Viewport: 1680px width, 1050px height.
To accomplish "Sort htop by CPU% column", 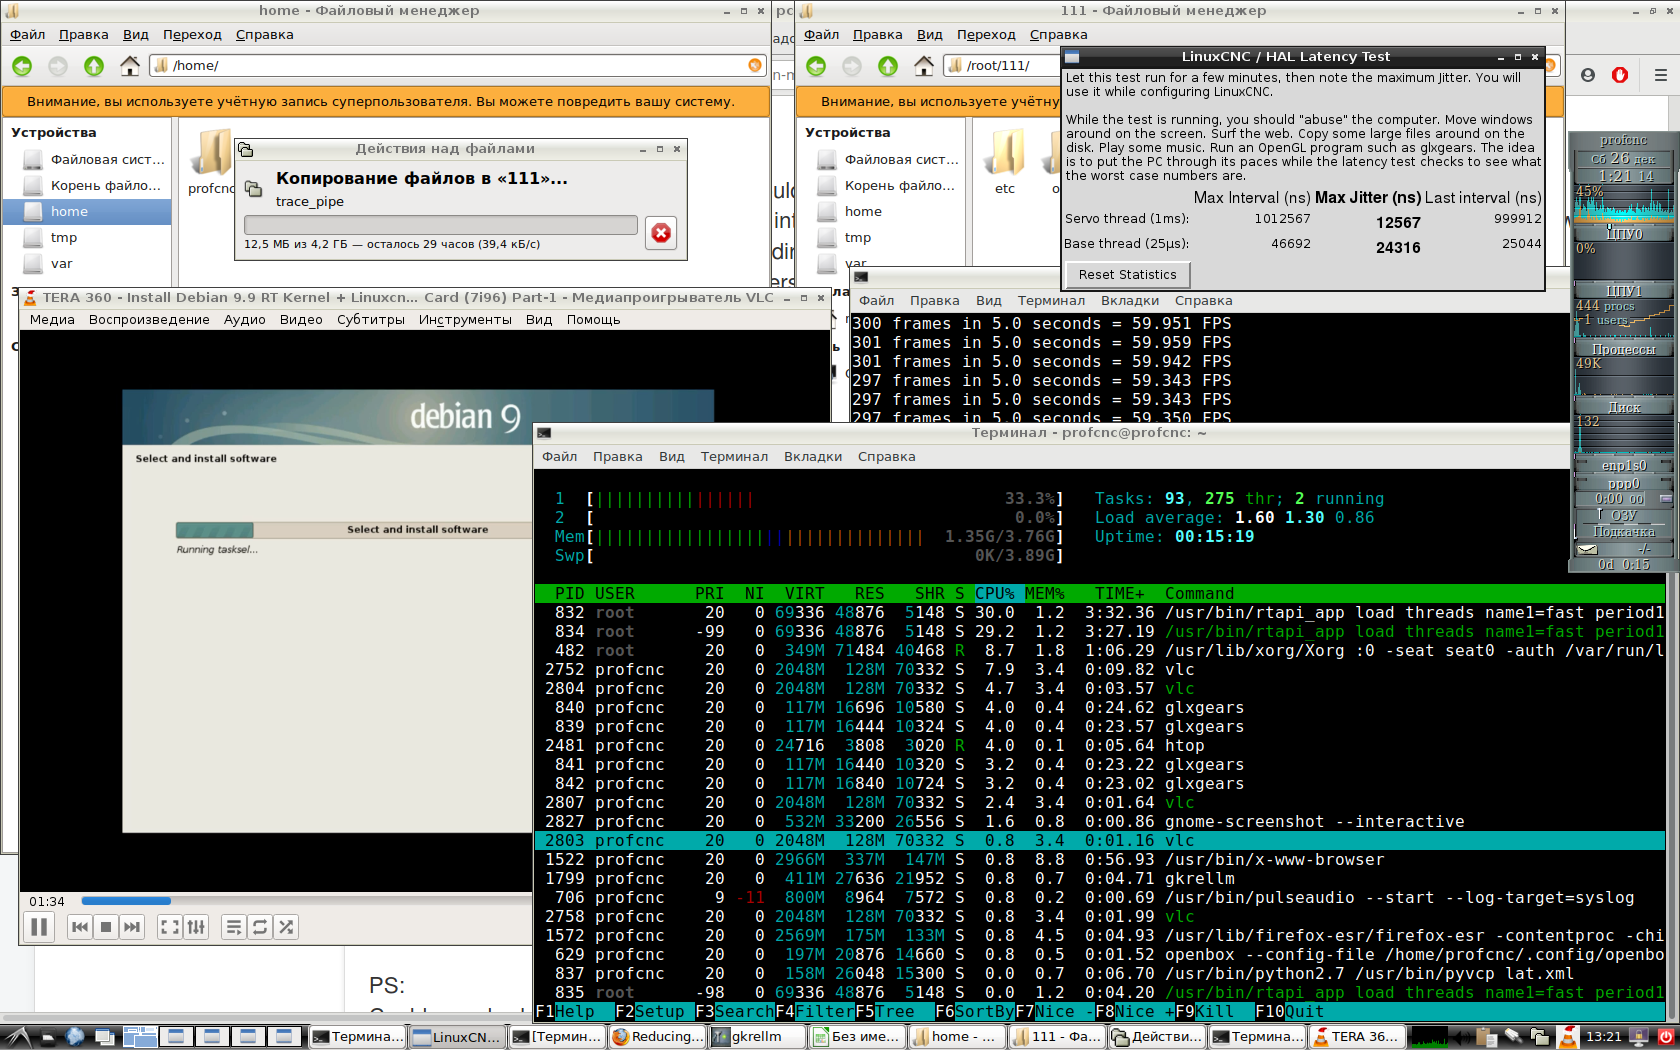I will click(995, 594).
